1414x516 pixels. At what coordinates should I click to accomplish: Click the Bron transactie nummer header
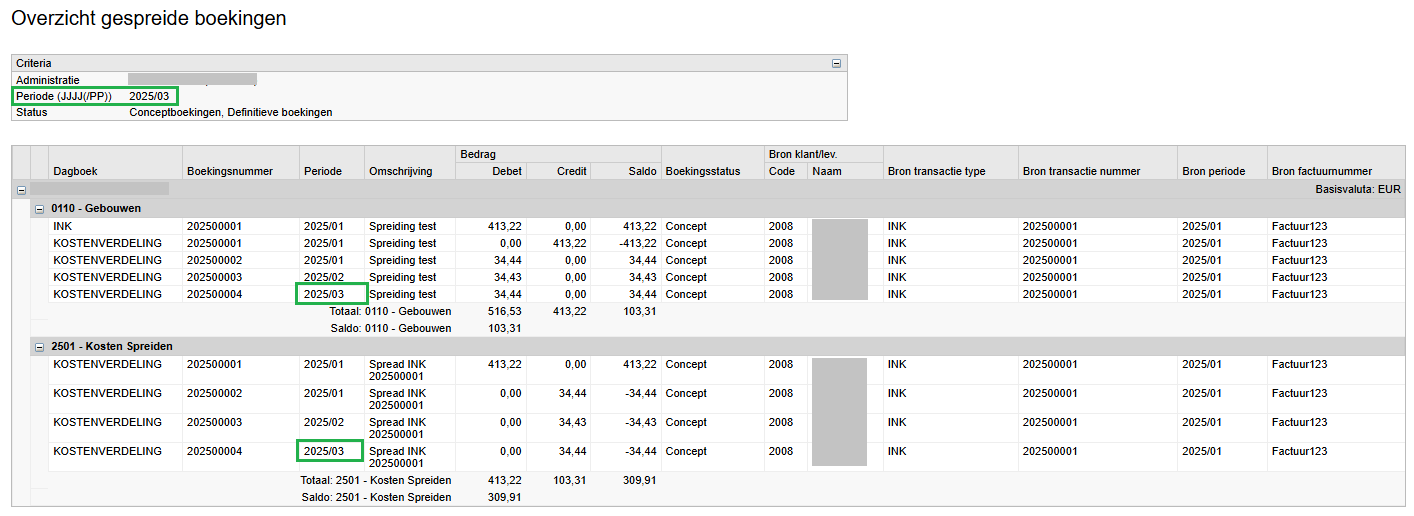pyautogui.click(x=1082, y=171)
